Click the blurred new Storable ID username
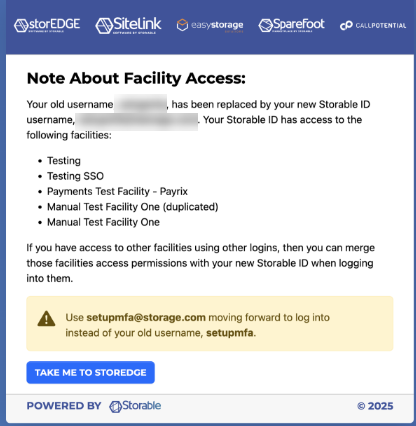 click(x=137, y=121)
